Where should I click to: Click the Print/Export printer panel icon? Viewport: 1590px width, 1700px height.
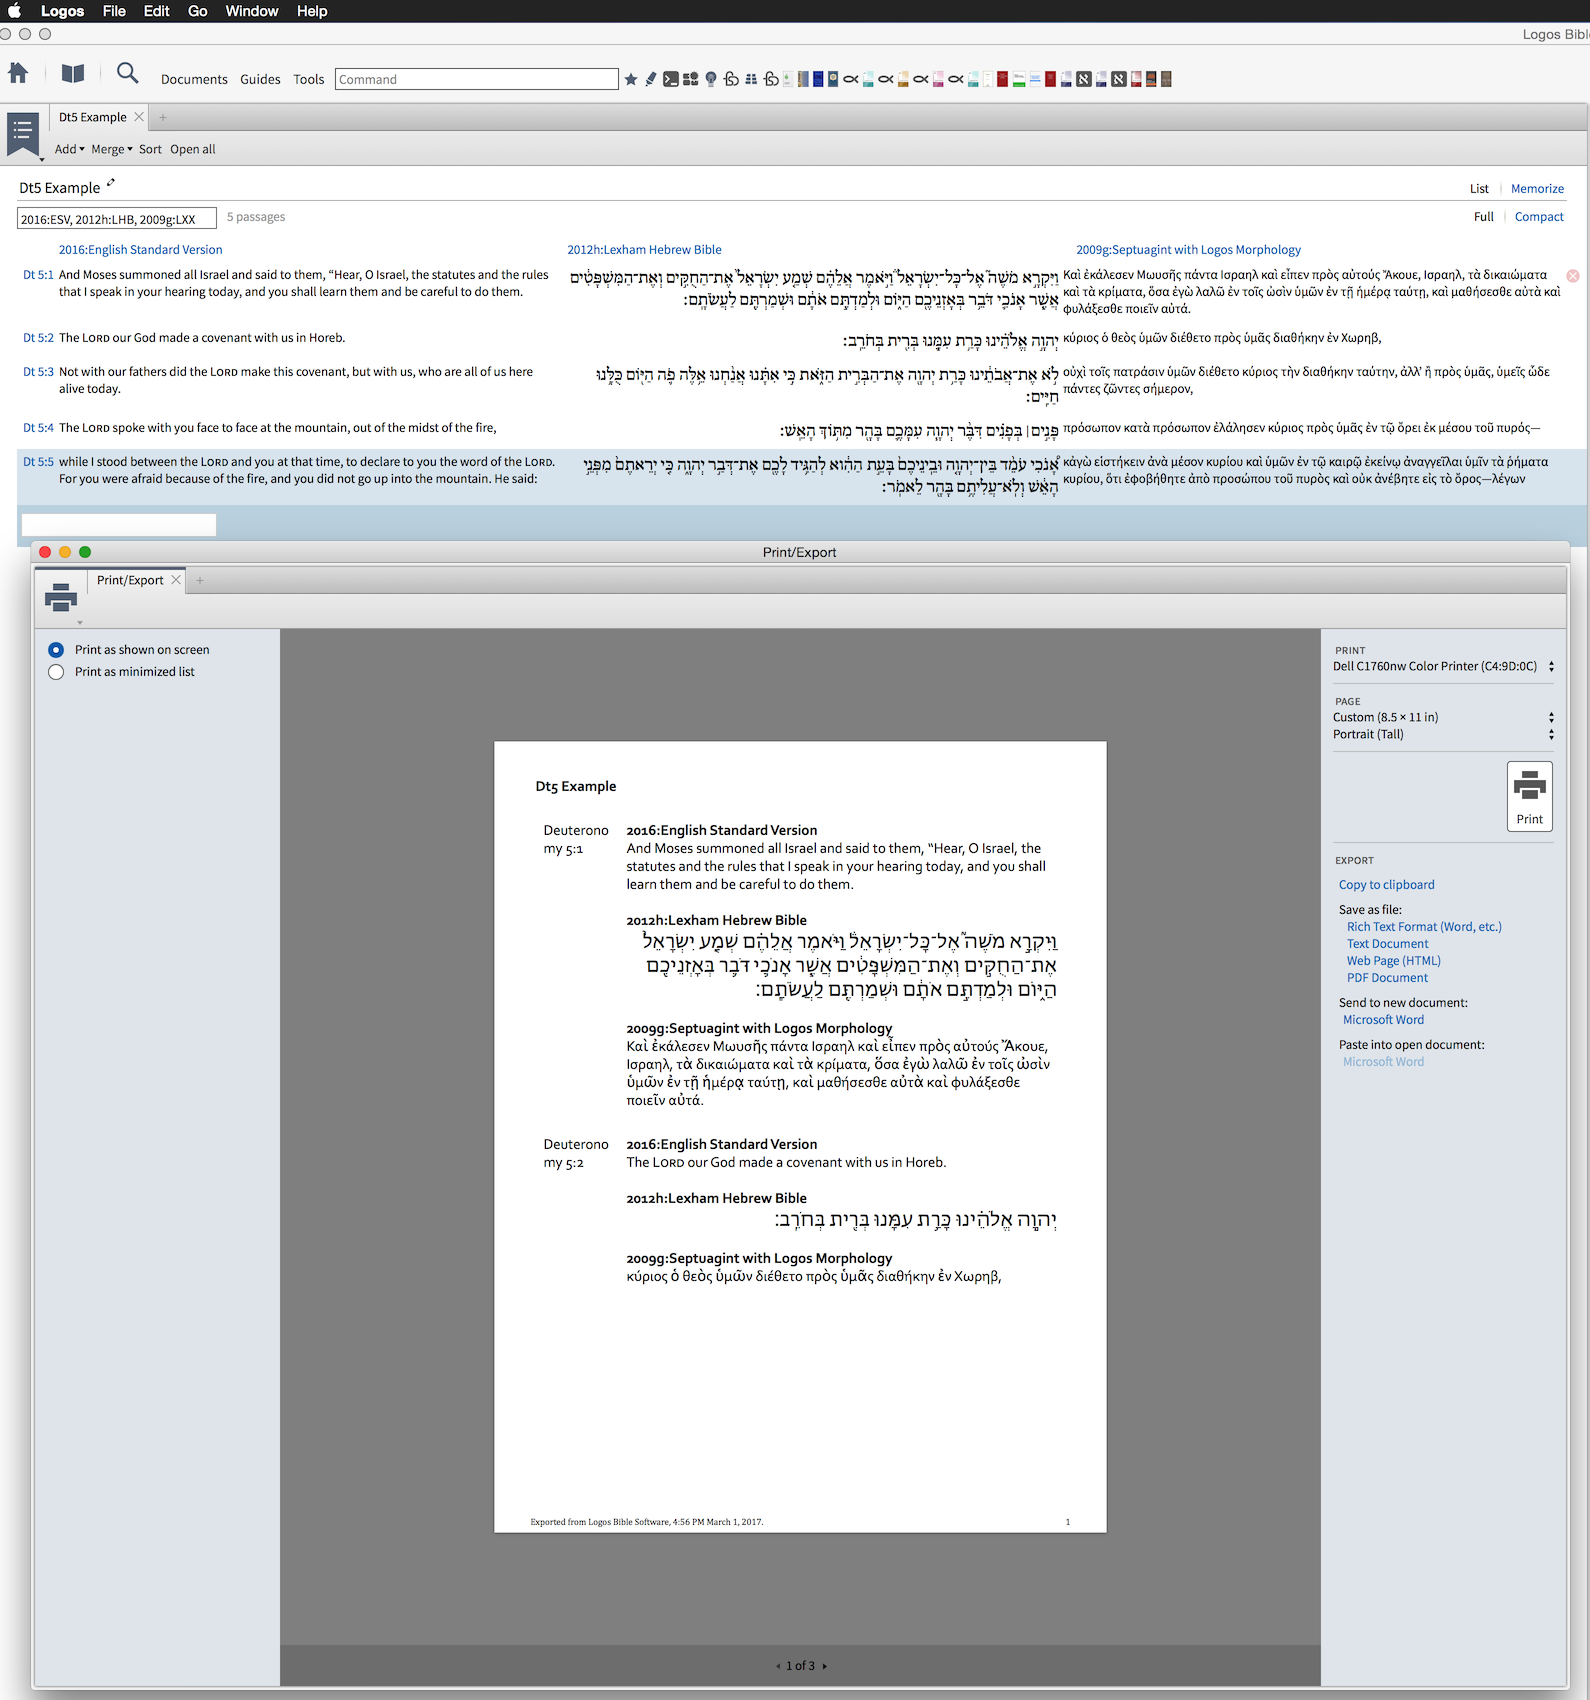(61, 597)
